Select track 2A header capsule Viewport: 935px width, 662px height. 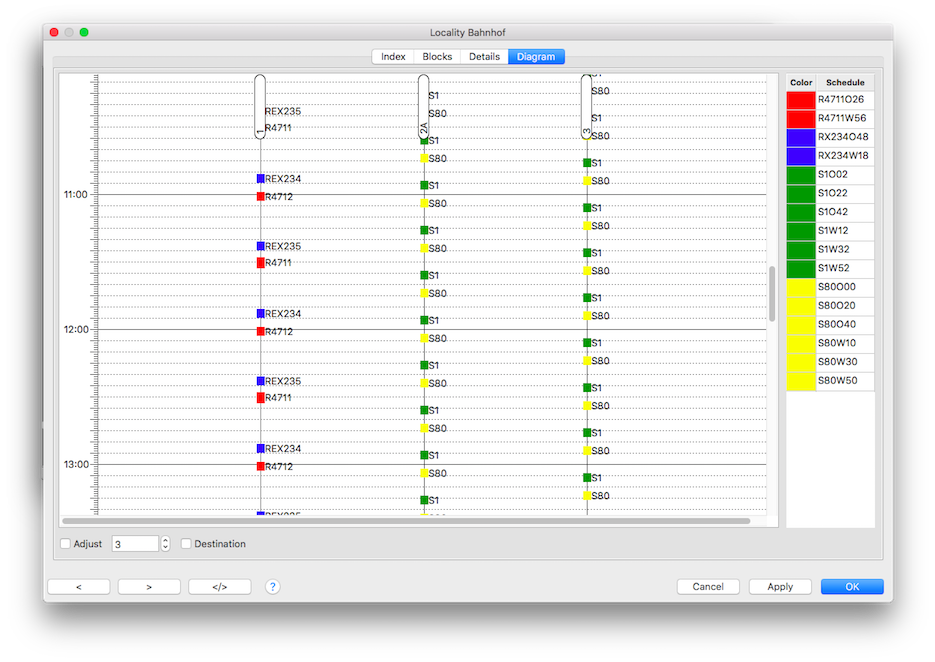424,106
